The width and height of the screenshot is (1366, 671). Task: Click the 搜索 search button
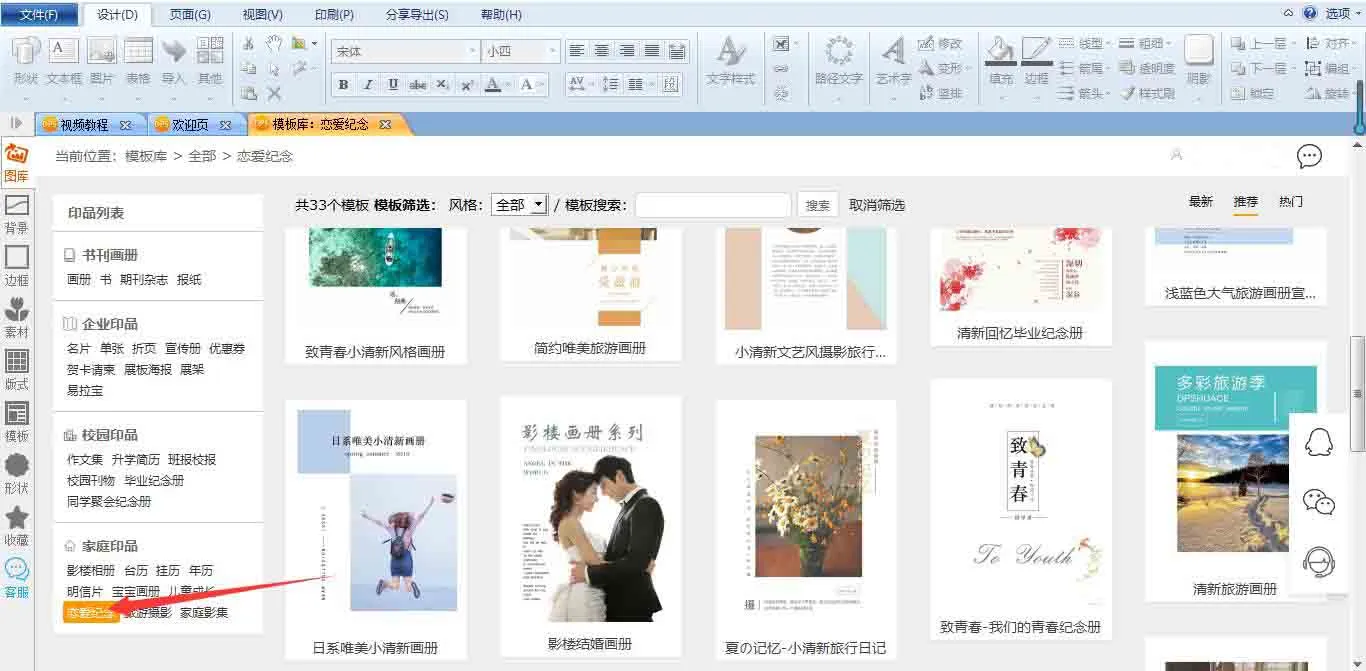(817, 205)
